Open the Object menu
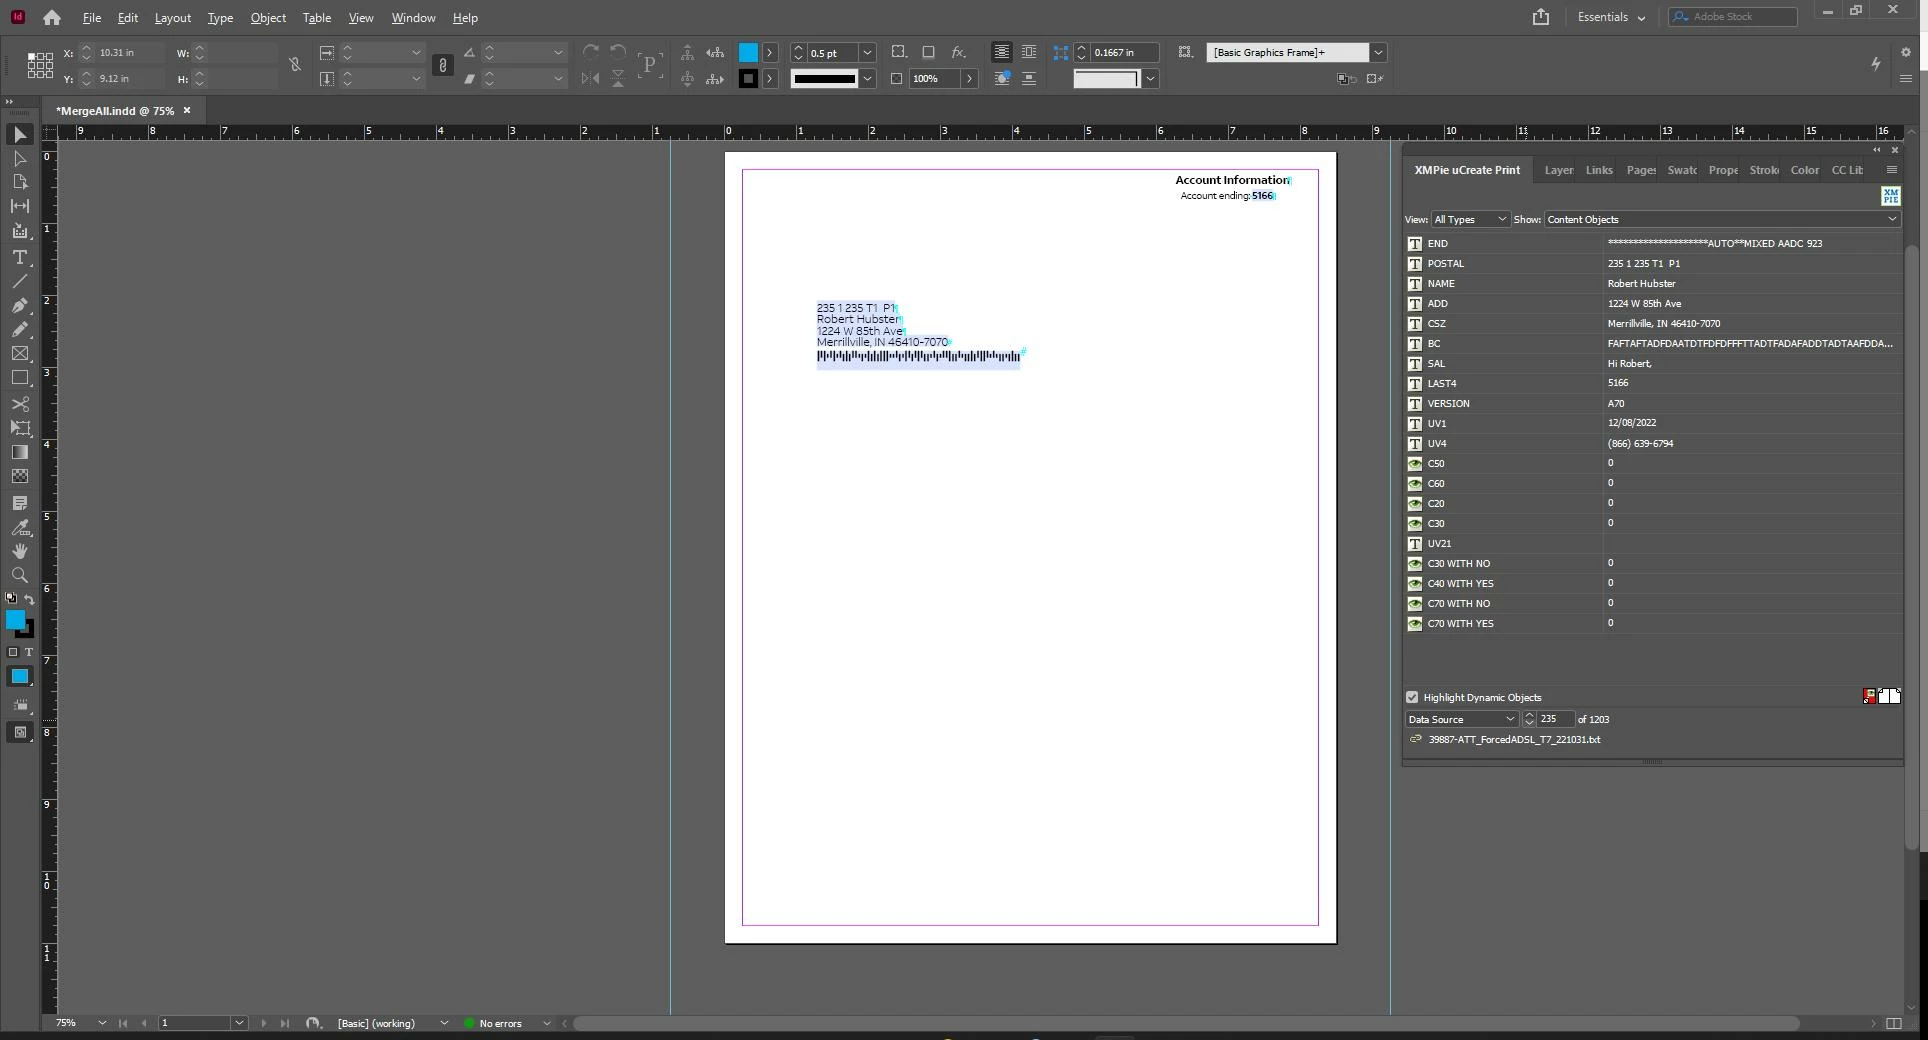Screen dimensions: 1928x1040 [268, 18]
